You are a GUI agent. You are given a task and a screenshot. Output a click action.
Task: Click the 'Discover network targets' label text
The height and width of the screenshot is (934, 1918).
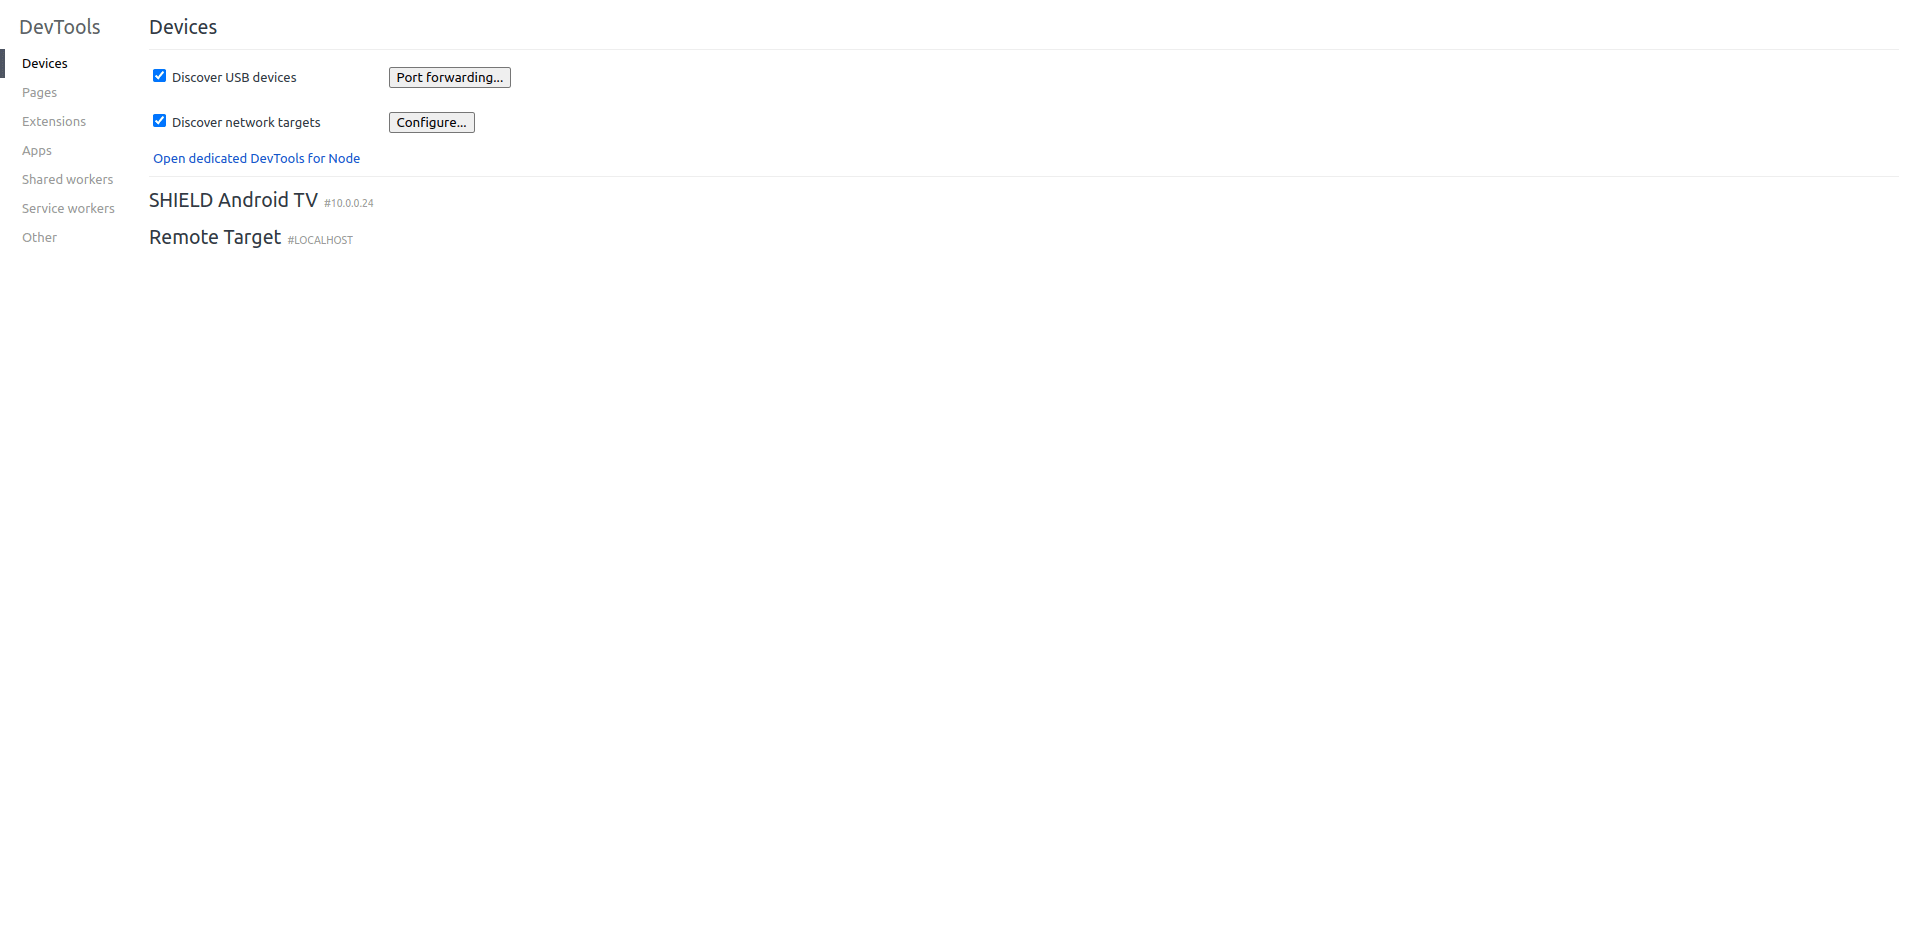tap(246, 122)
